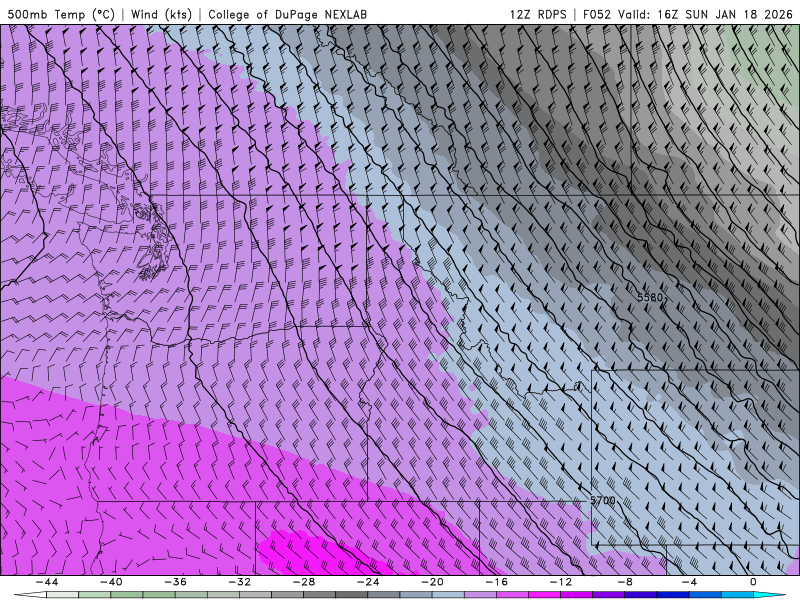The width and height of the screenshot is (800, 600).
Task: Click the 5700 height contour label
Action: coord(603,501)
